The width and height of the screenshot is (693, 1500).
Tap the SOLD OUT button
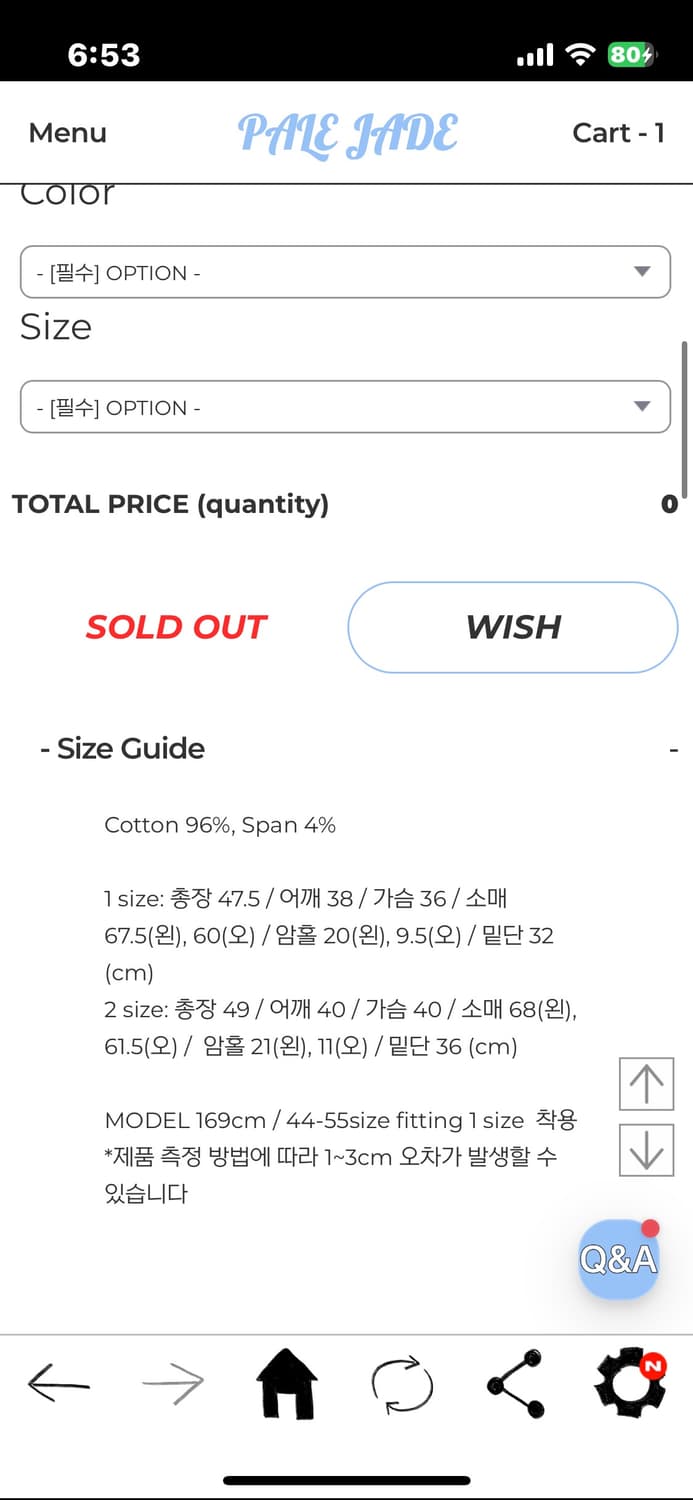[x=176, y=627]
